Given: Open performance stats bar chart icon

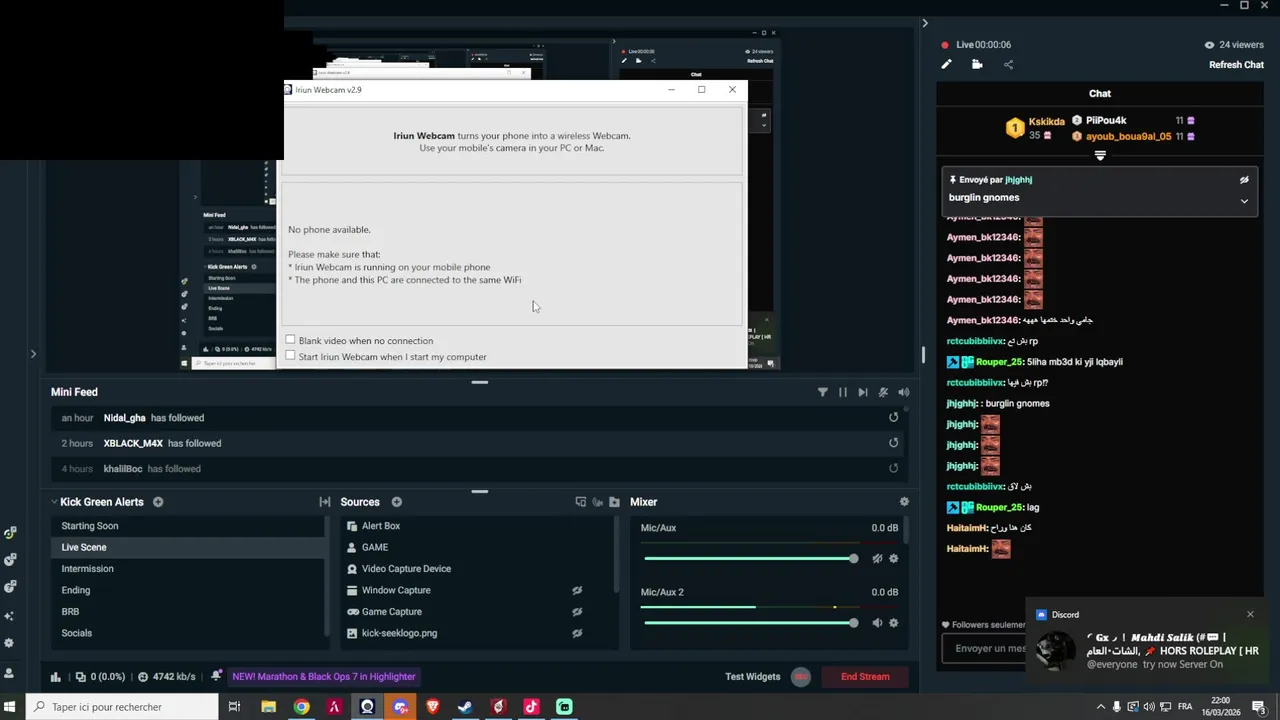Looking at the screenshot, I should (56, 677).
